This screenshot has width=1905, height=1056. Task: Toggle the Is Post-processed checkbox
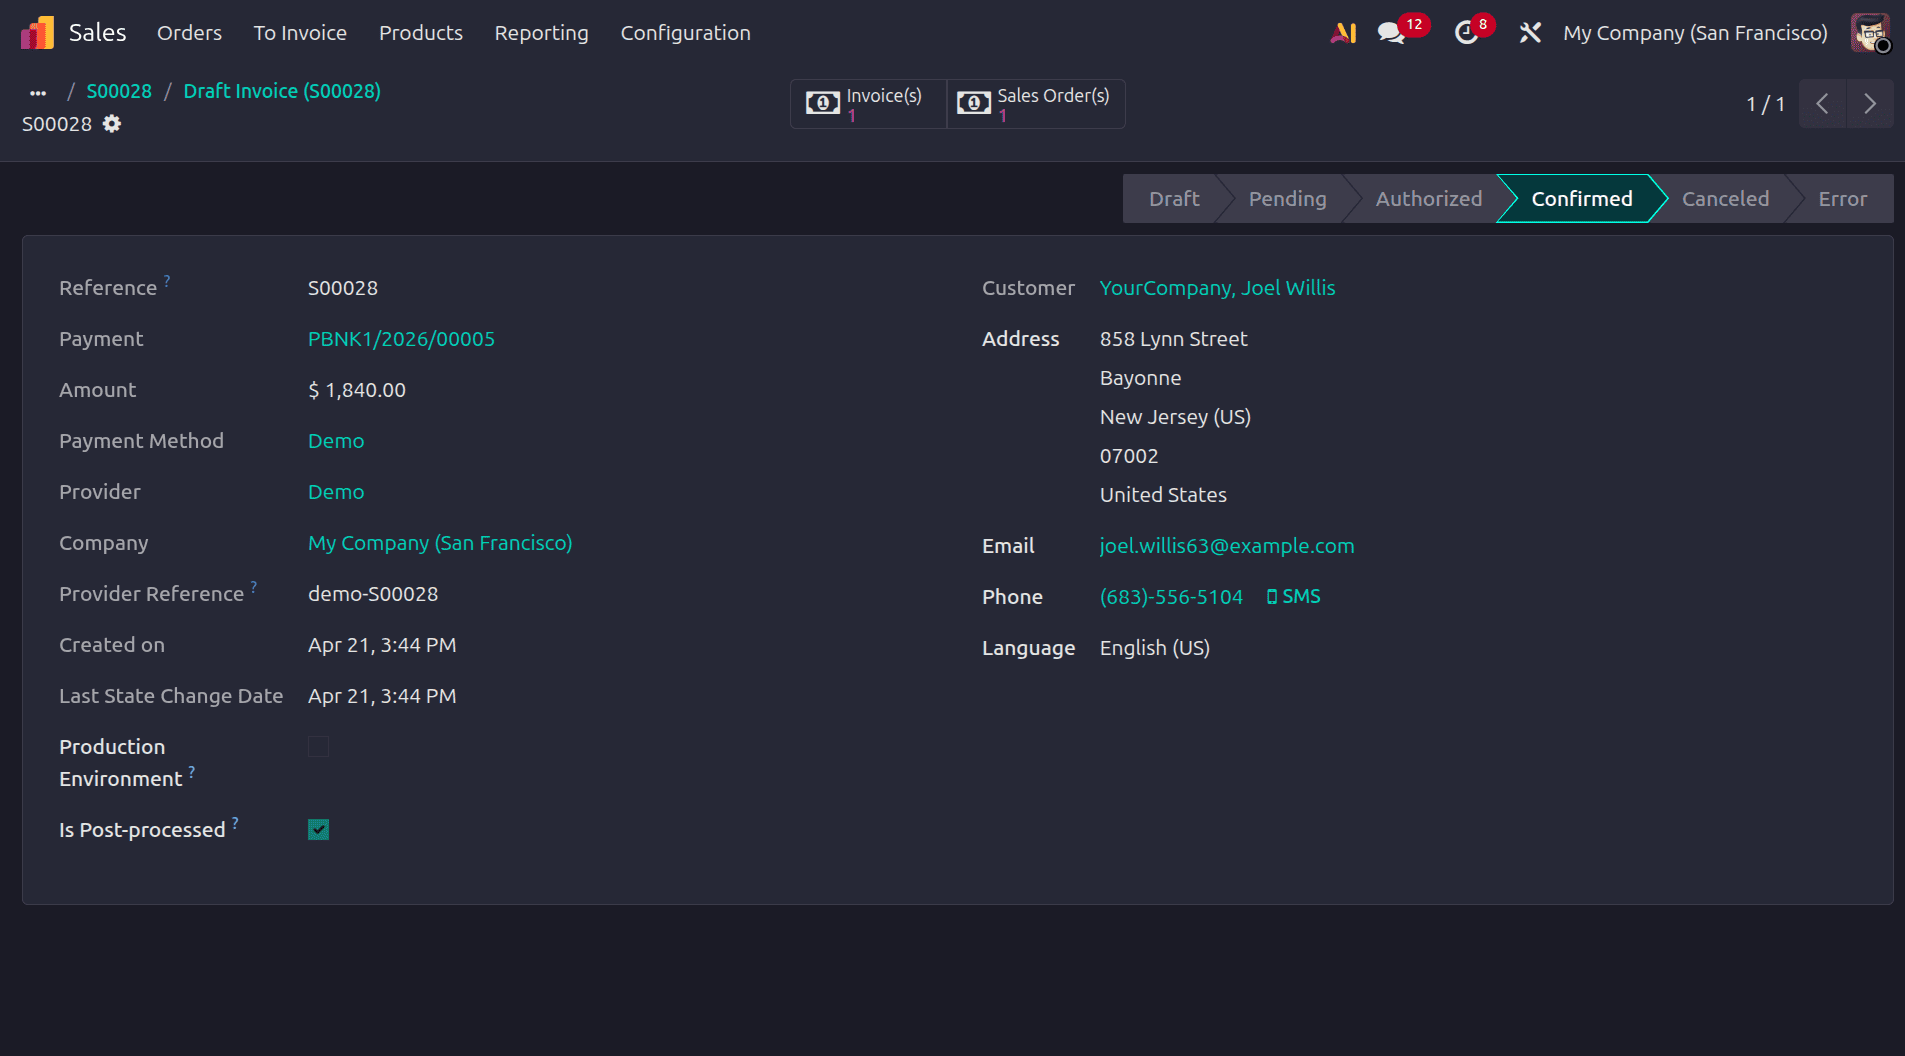[x=318, y=830]
